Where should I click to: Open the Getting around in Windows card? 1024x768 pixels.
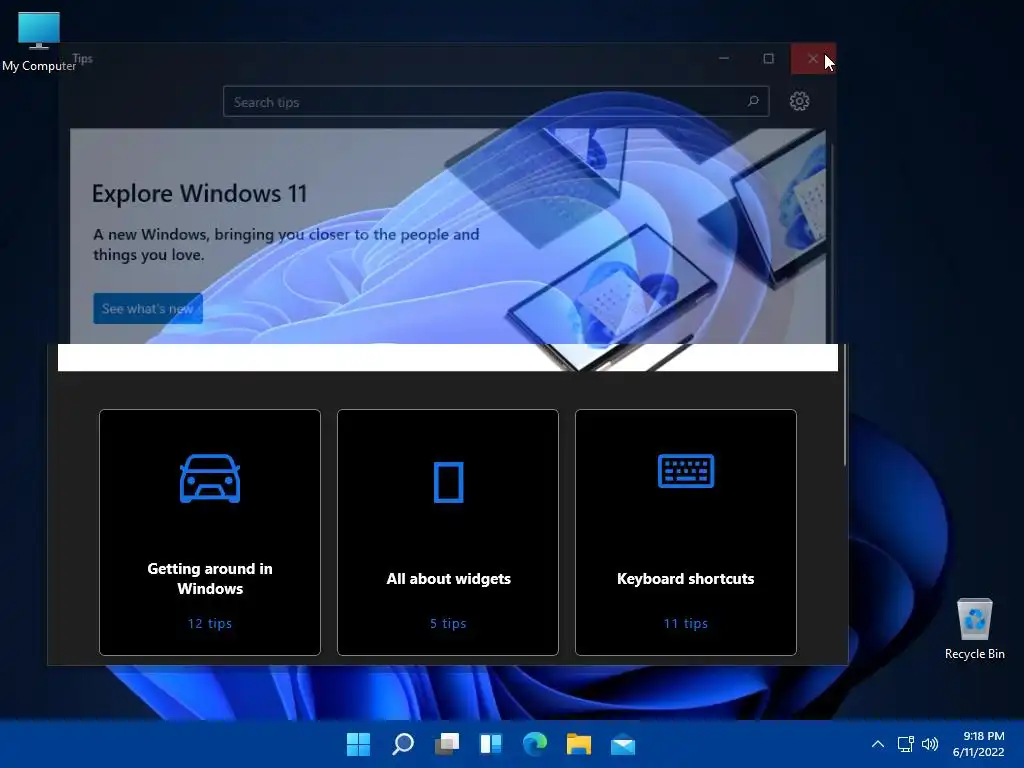(210, 532)
